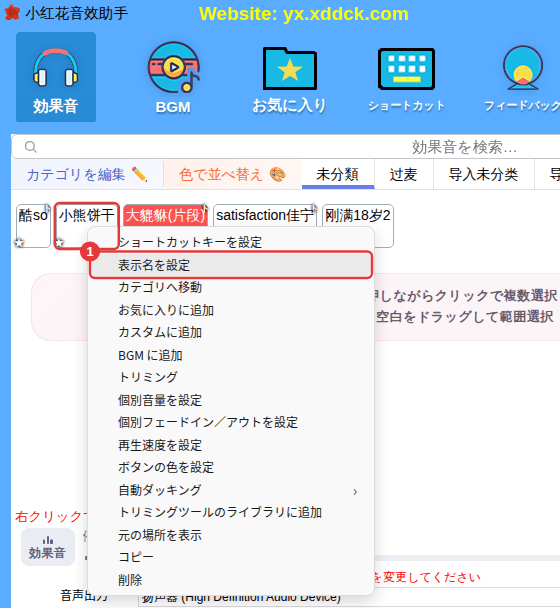
Task: Choose トリミング menu entry
Action: [x=231, y=377]
